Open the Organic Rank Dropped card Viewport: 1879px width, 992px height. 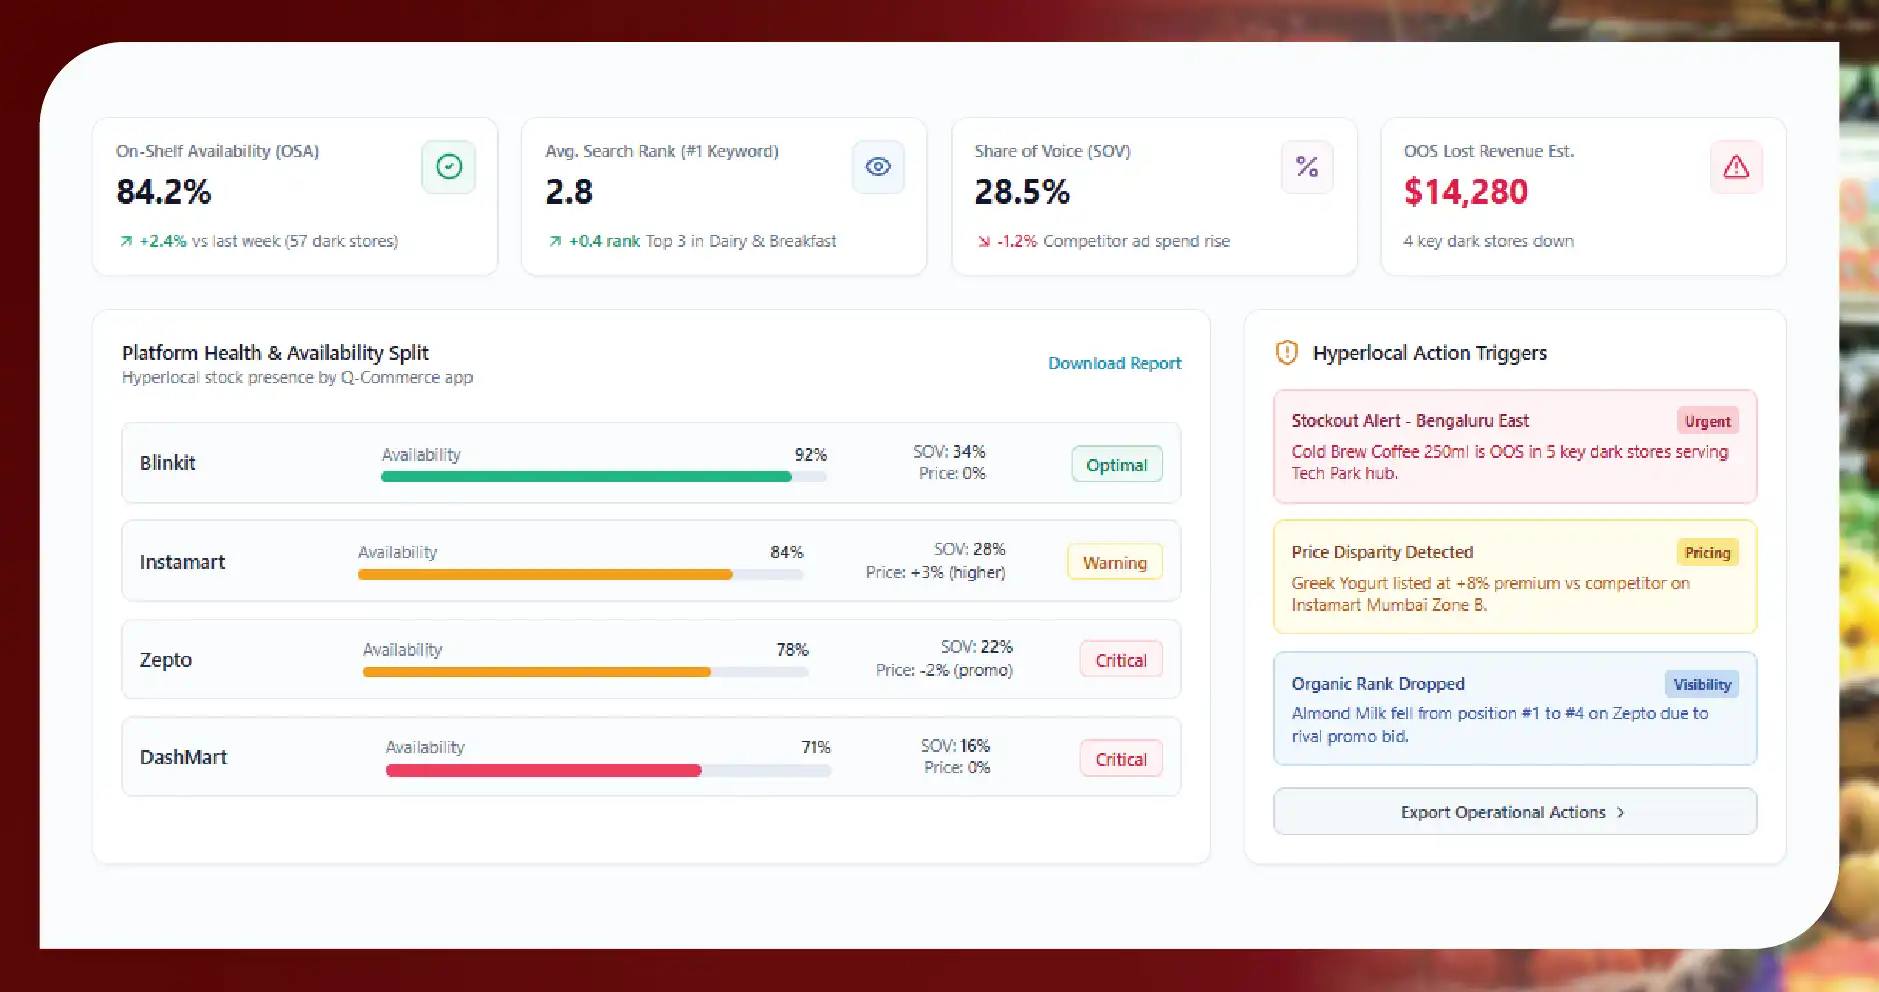point(1514,709)
